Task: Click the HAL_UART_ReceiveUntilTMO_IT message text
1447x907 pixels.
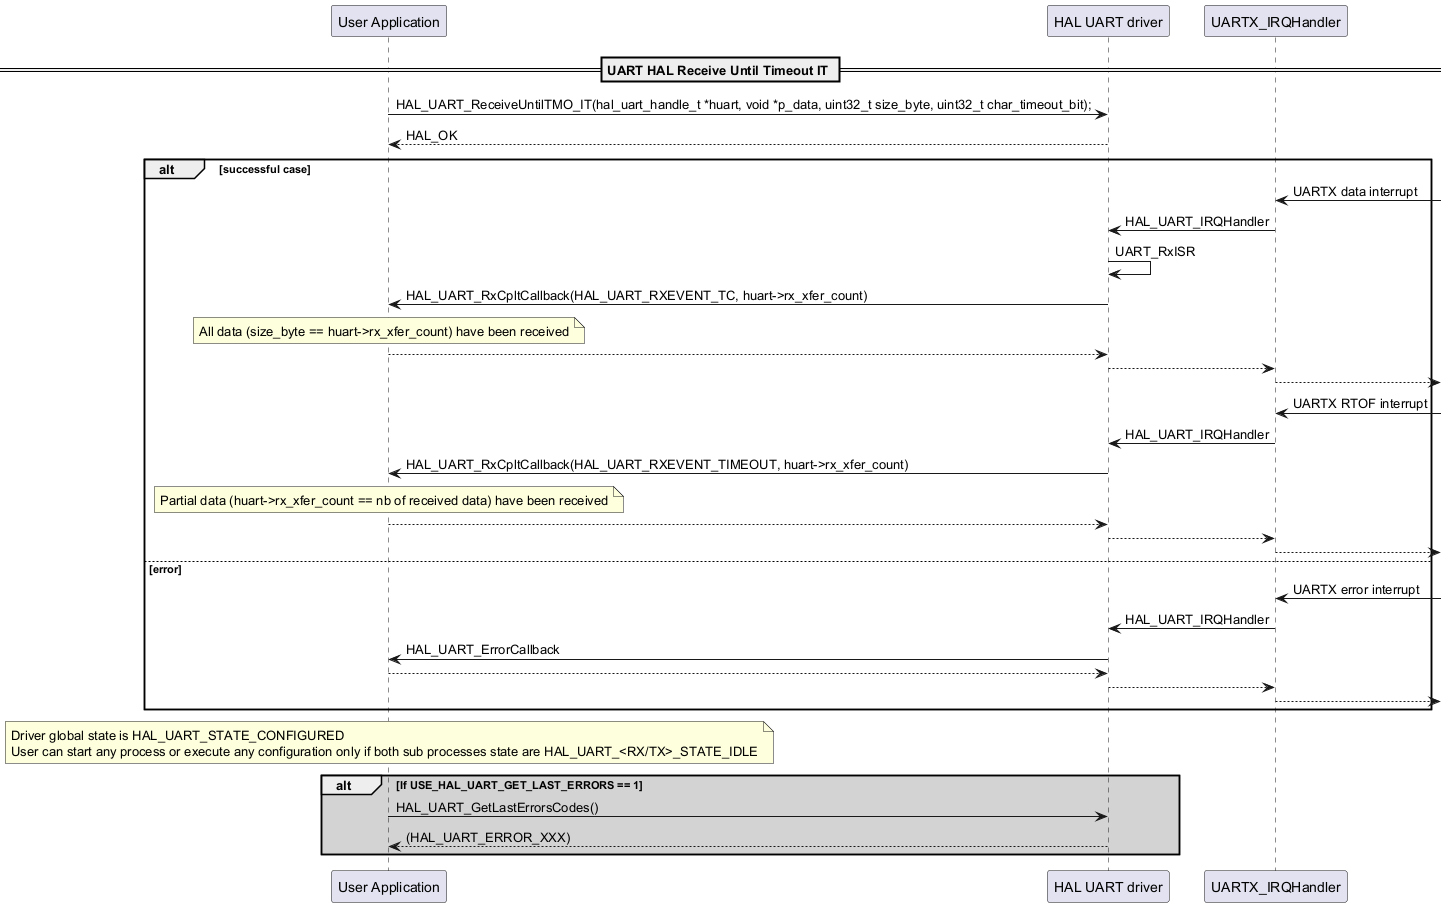Action: coord(743,105)
